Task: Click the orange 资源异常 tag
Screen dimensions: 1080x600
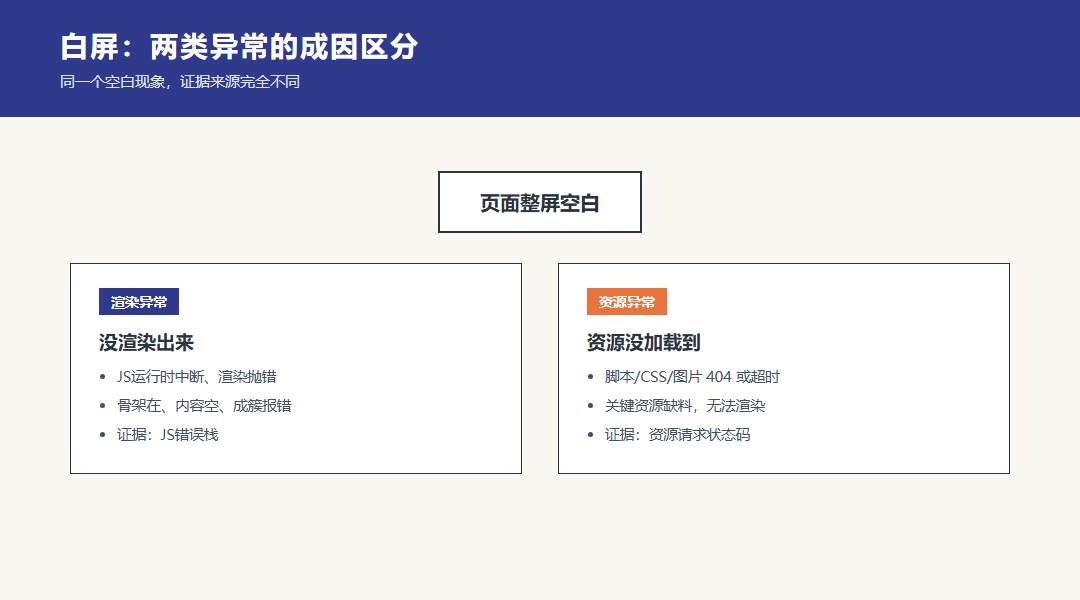Action: 627,302
